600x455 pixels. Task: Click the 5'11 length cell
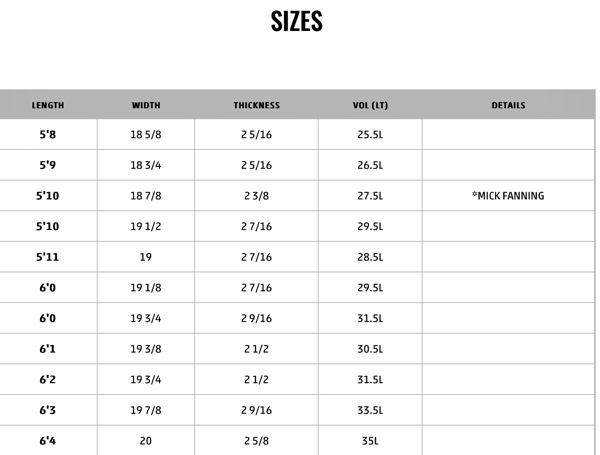(48, 257)
